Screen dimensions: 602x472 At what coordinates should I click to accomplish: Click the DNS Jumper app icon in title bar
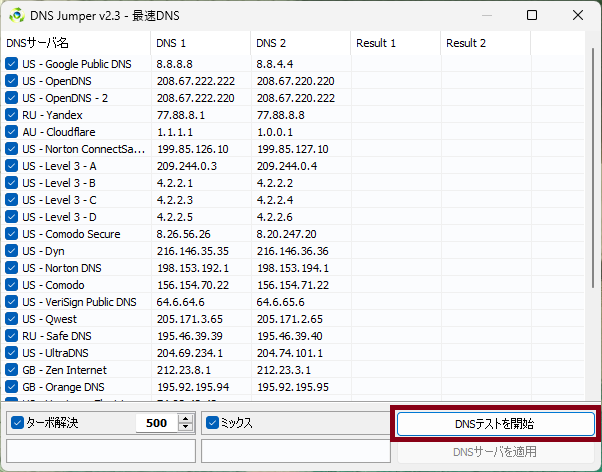(x=17, y=15)
